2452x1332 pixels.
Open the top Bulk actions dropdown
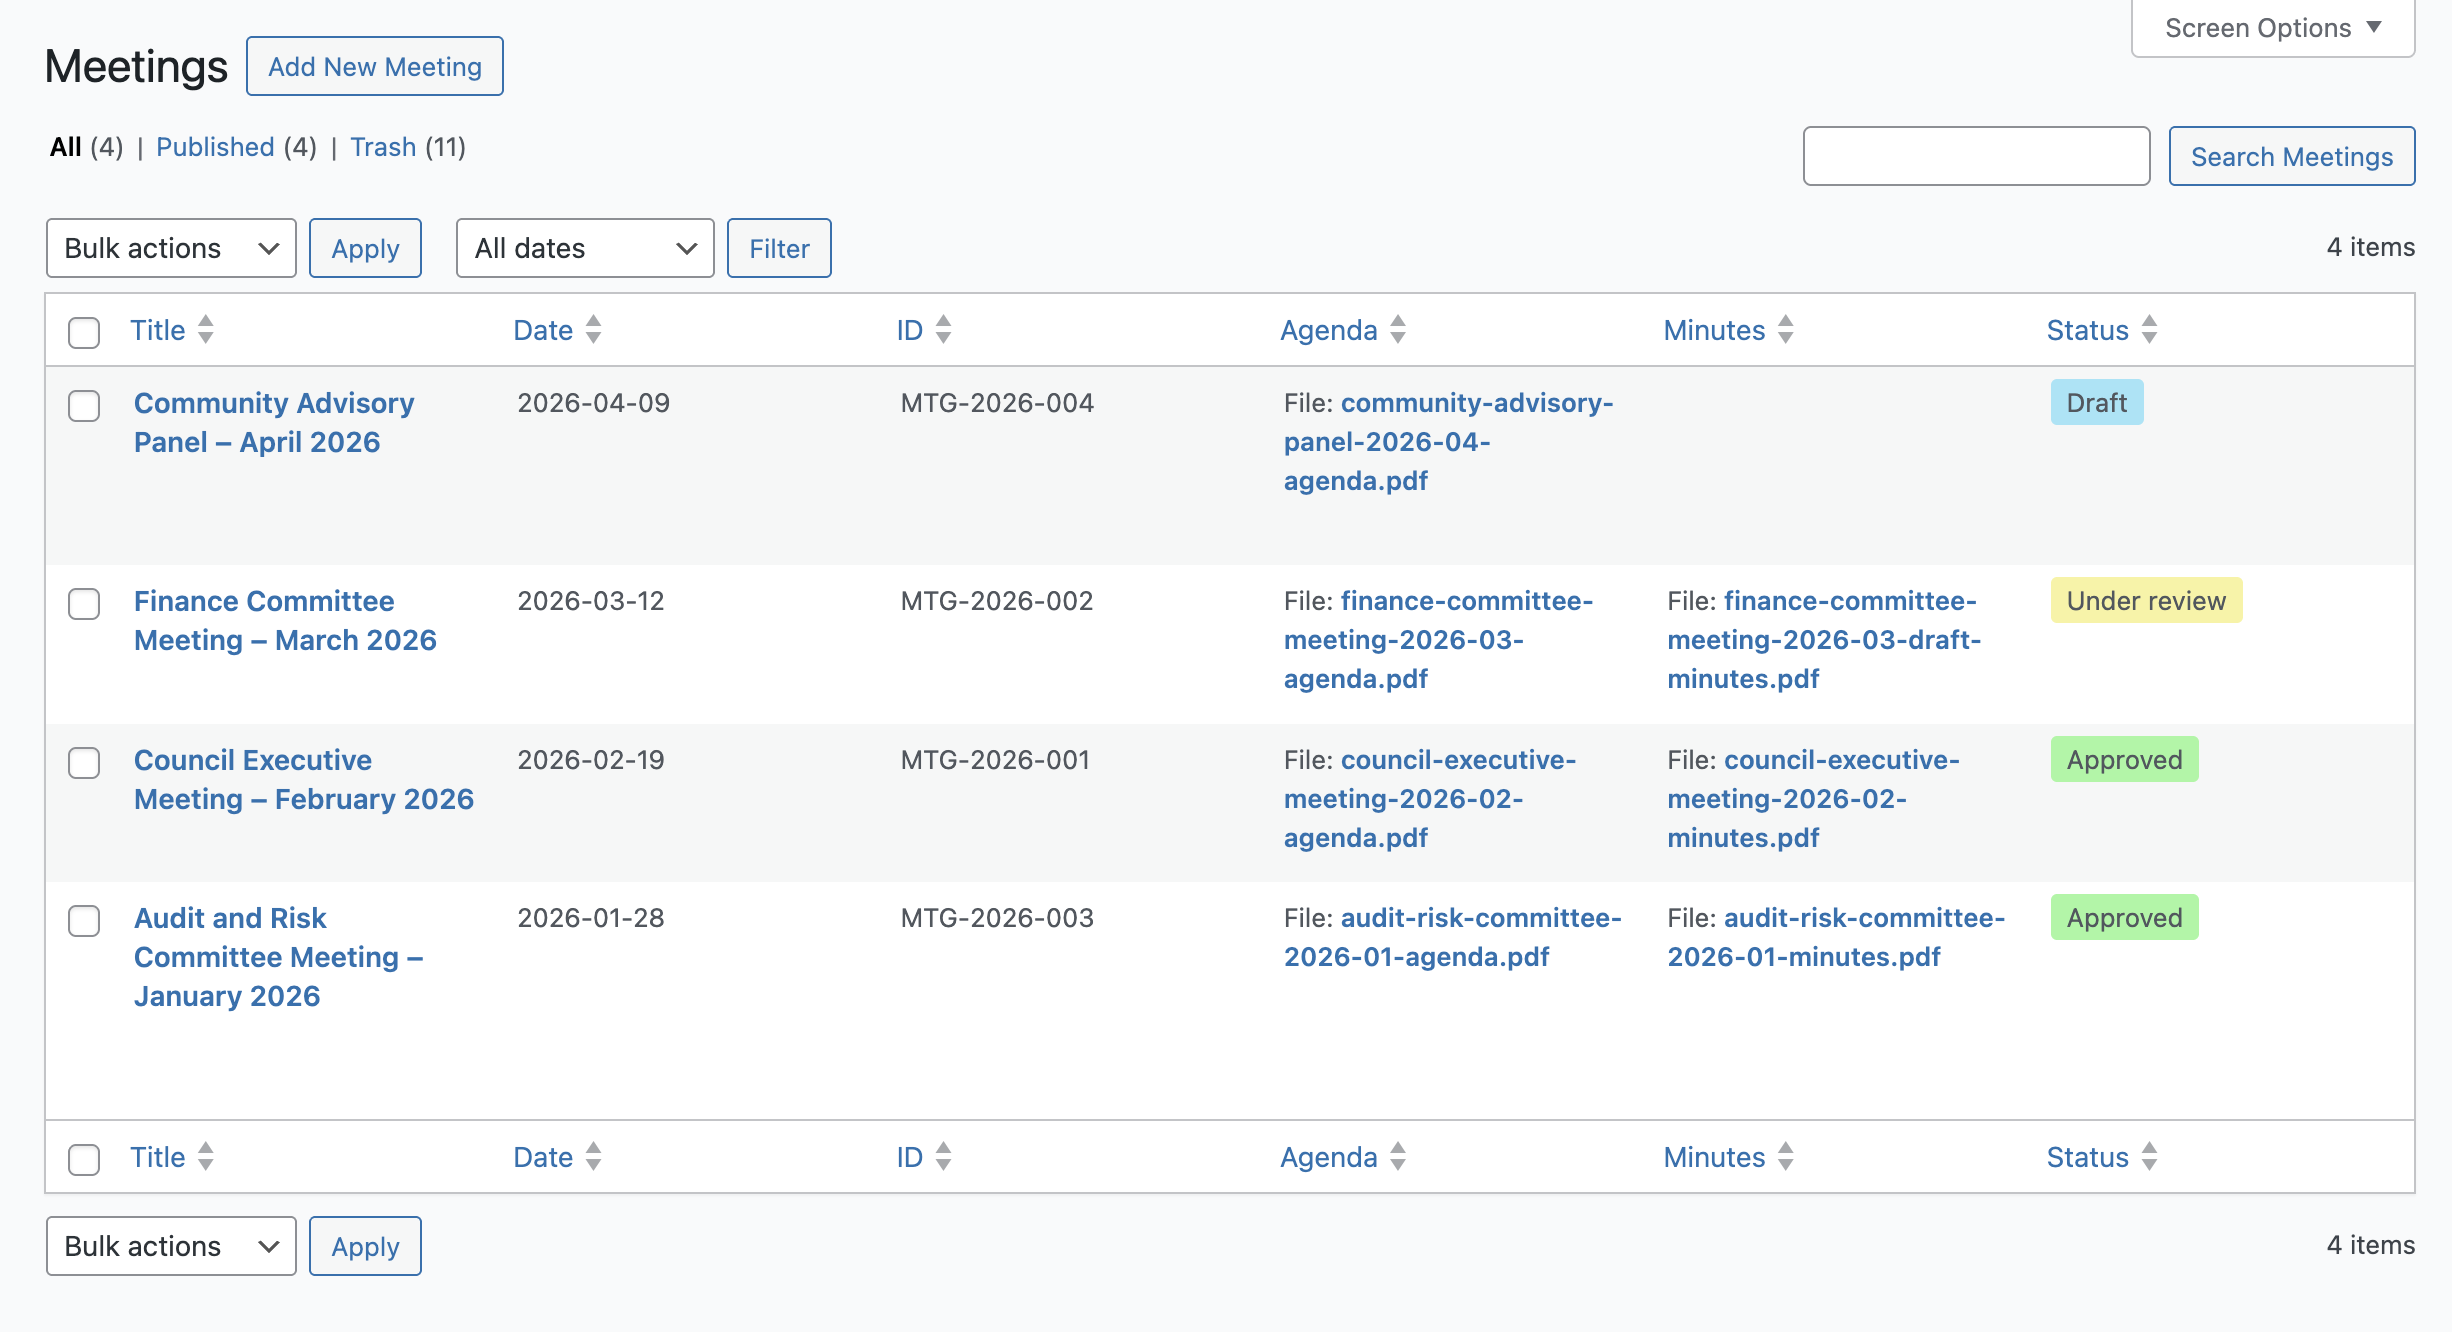coord(171,248)
